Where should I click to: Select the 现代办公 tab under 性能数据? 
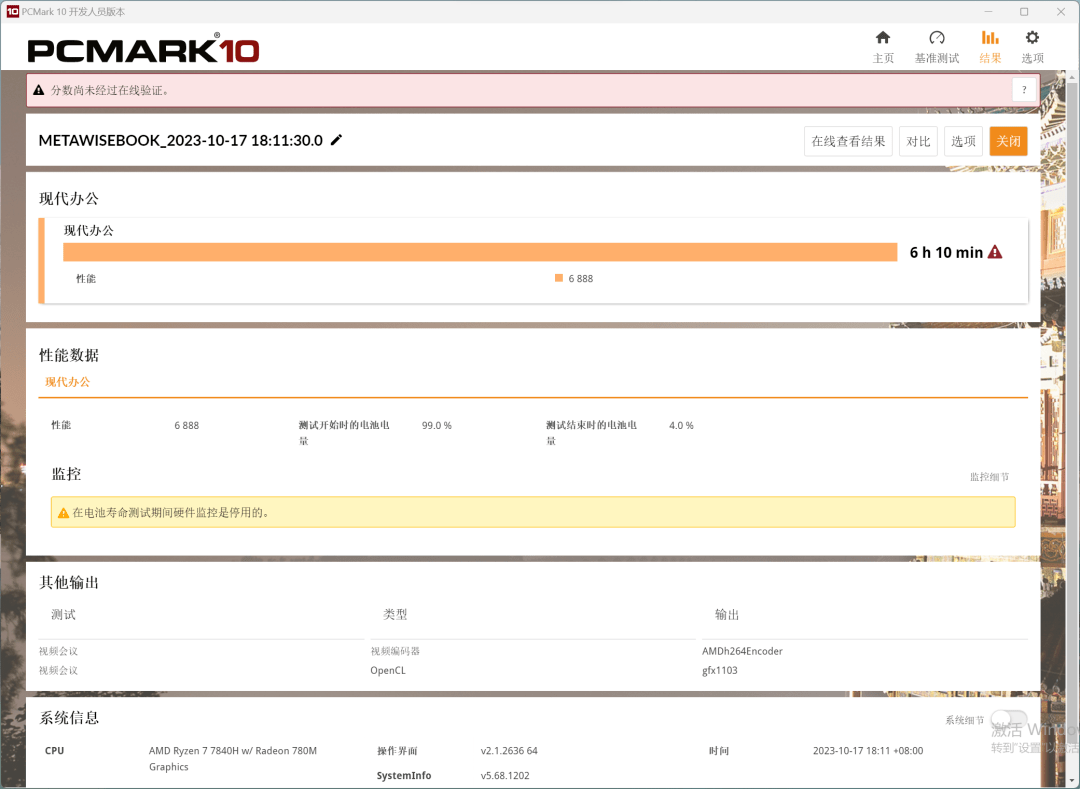(x=67, y=382)
